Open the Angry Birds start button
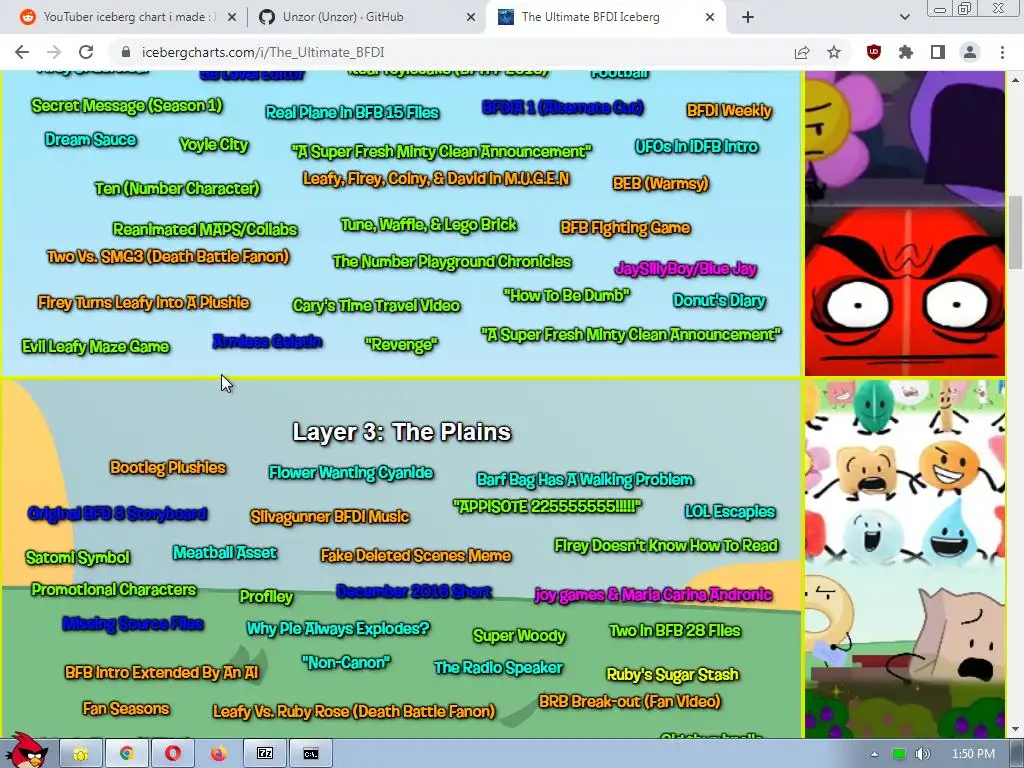This screenshot has height=768, width=1024. (x=29, y=751)
